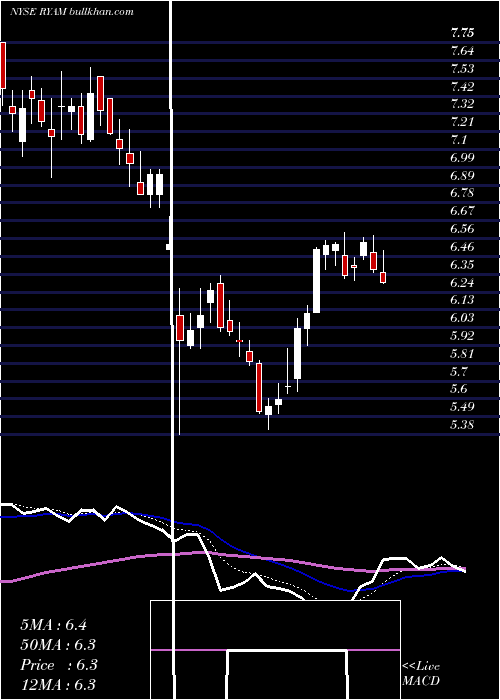
Task: Click the 6.89 price axis label
Action: (x=462, y=175)
